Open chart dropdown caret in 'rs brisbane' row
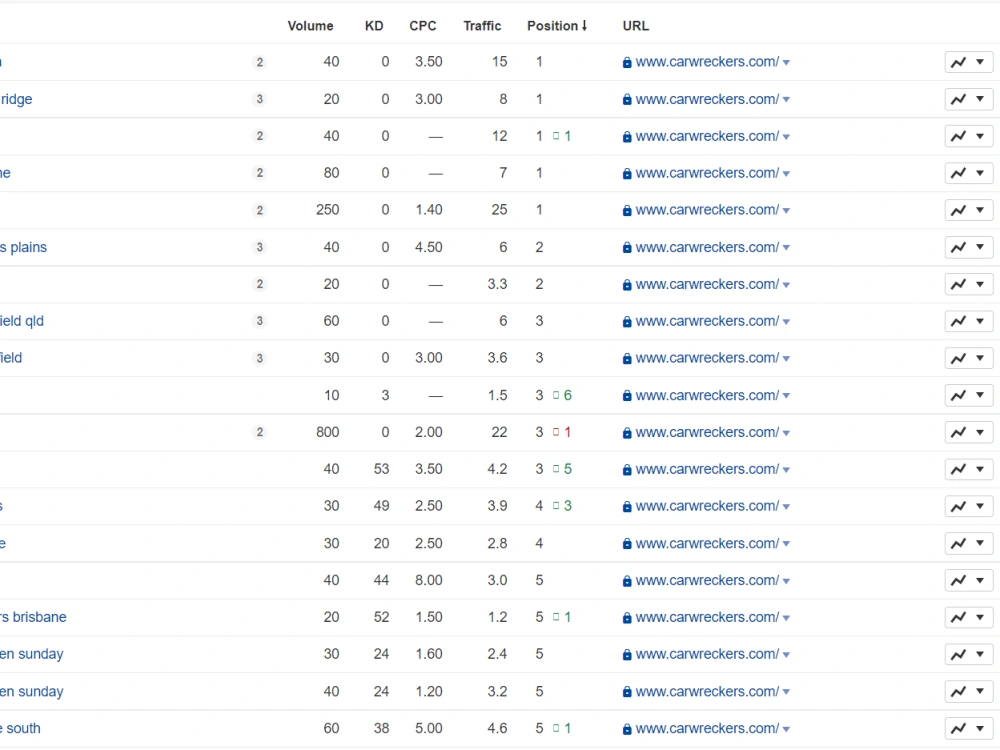The height and width of the screenshot is (750, 1000). click(x=980, y=617)
